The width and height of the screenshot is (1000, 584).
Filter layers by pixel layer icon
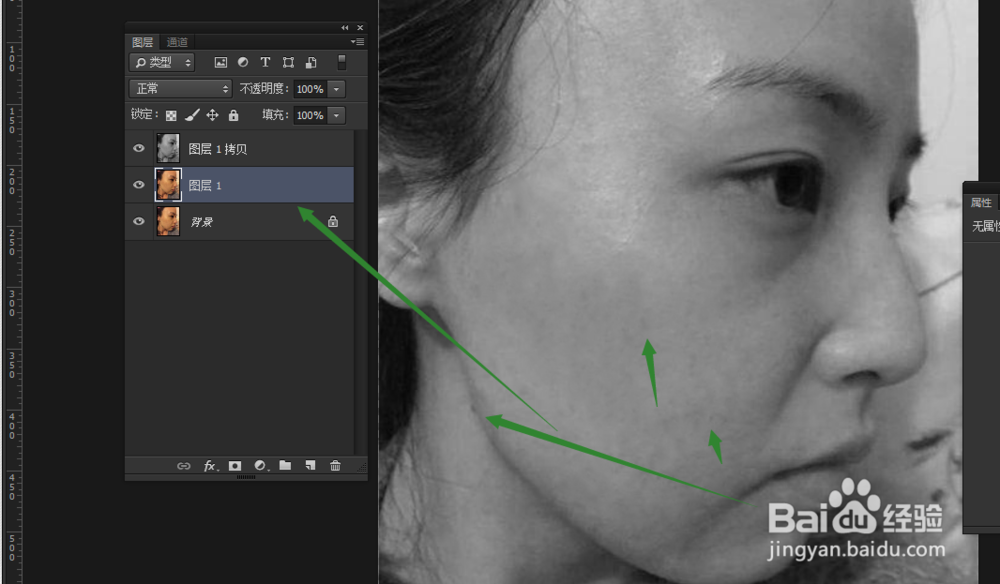(221, 62)
